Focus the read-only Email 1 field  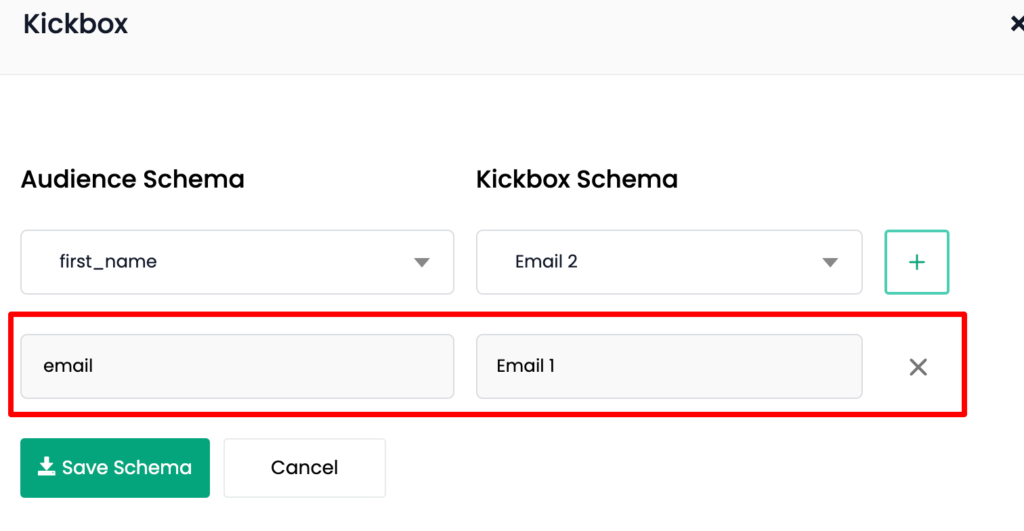(669, 366)
